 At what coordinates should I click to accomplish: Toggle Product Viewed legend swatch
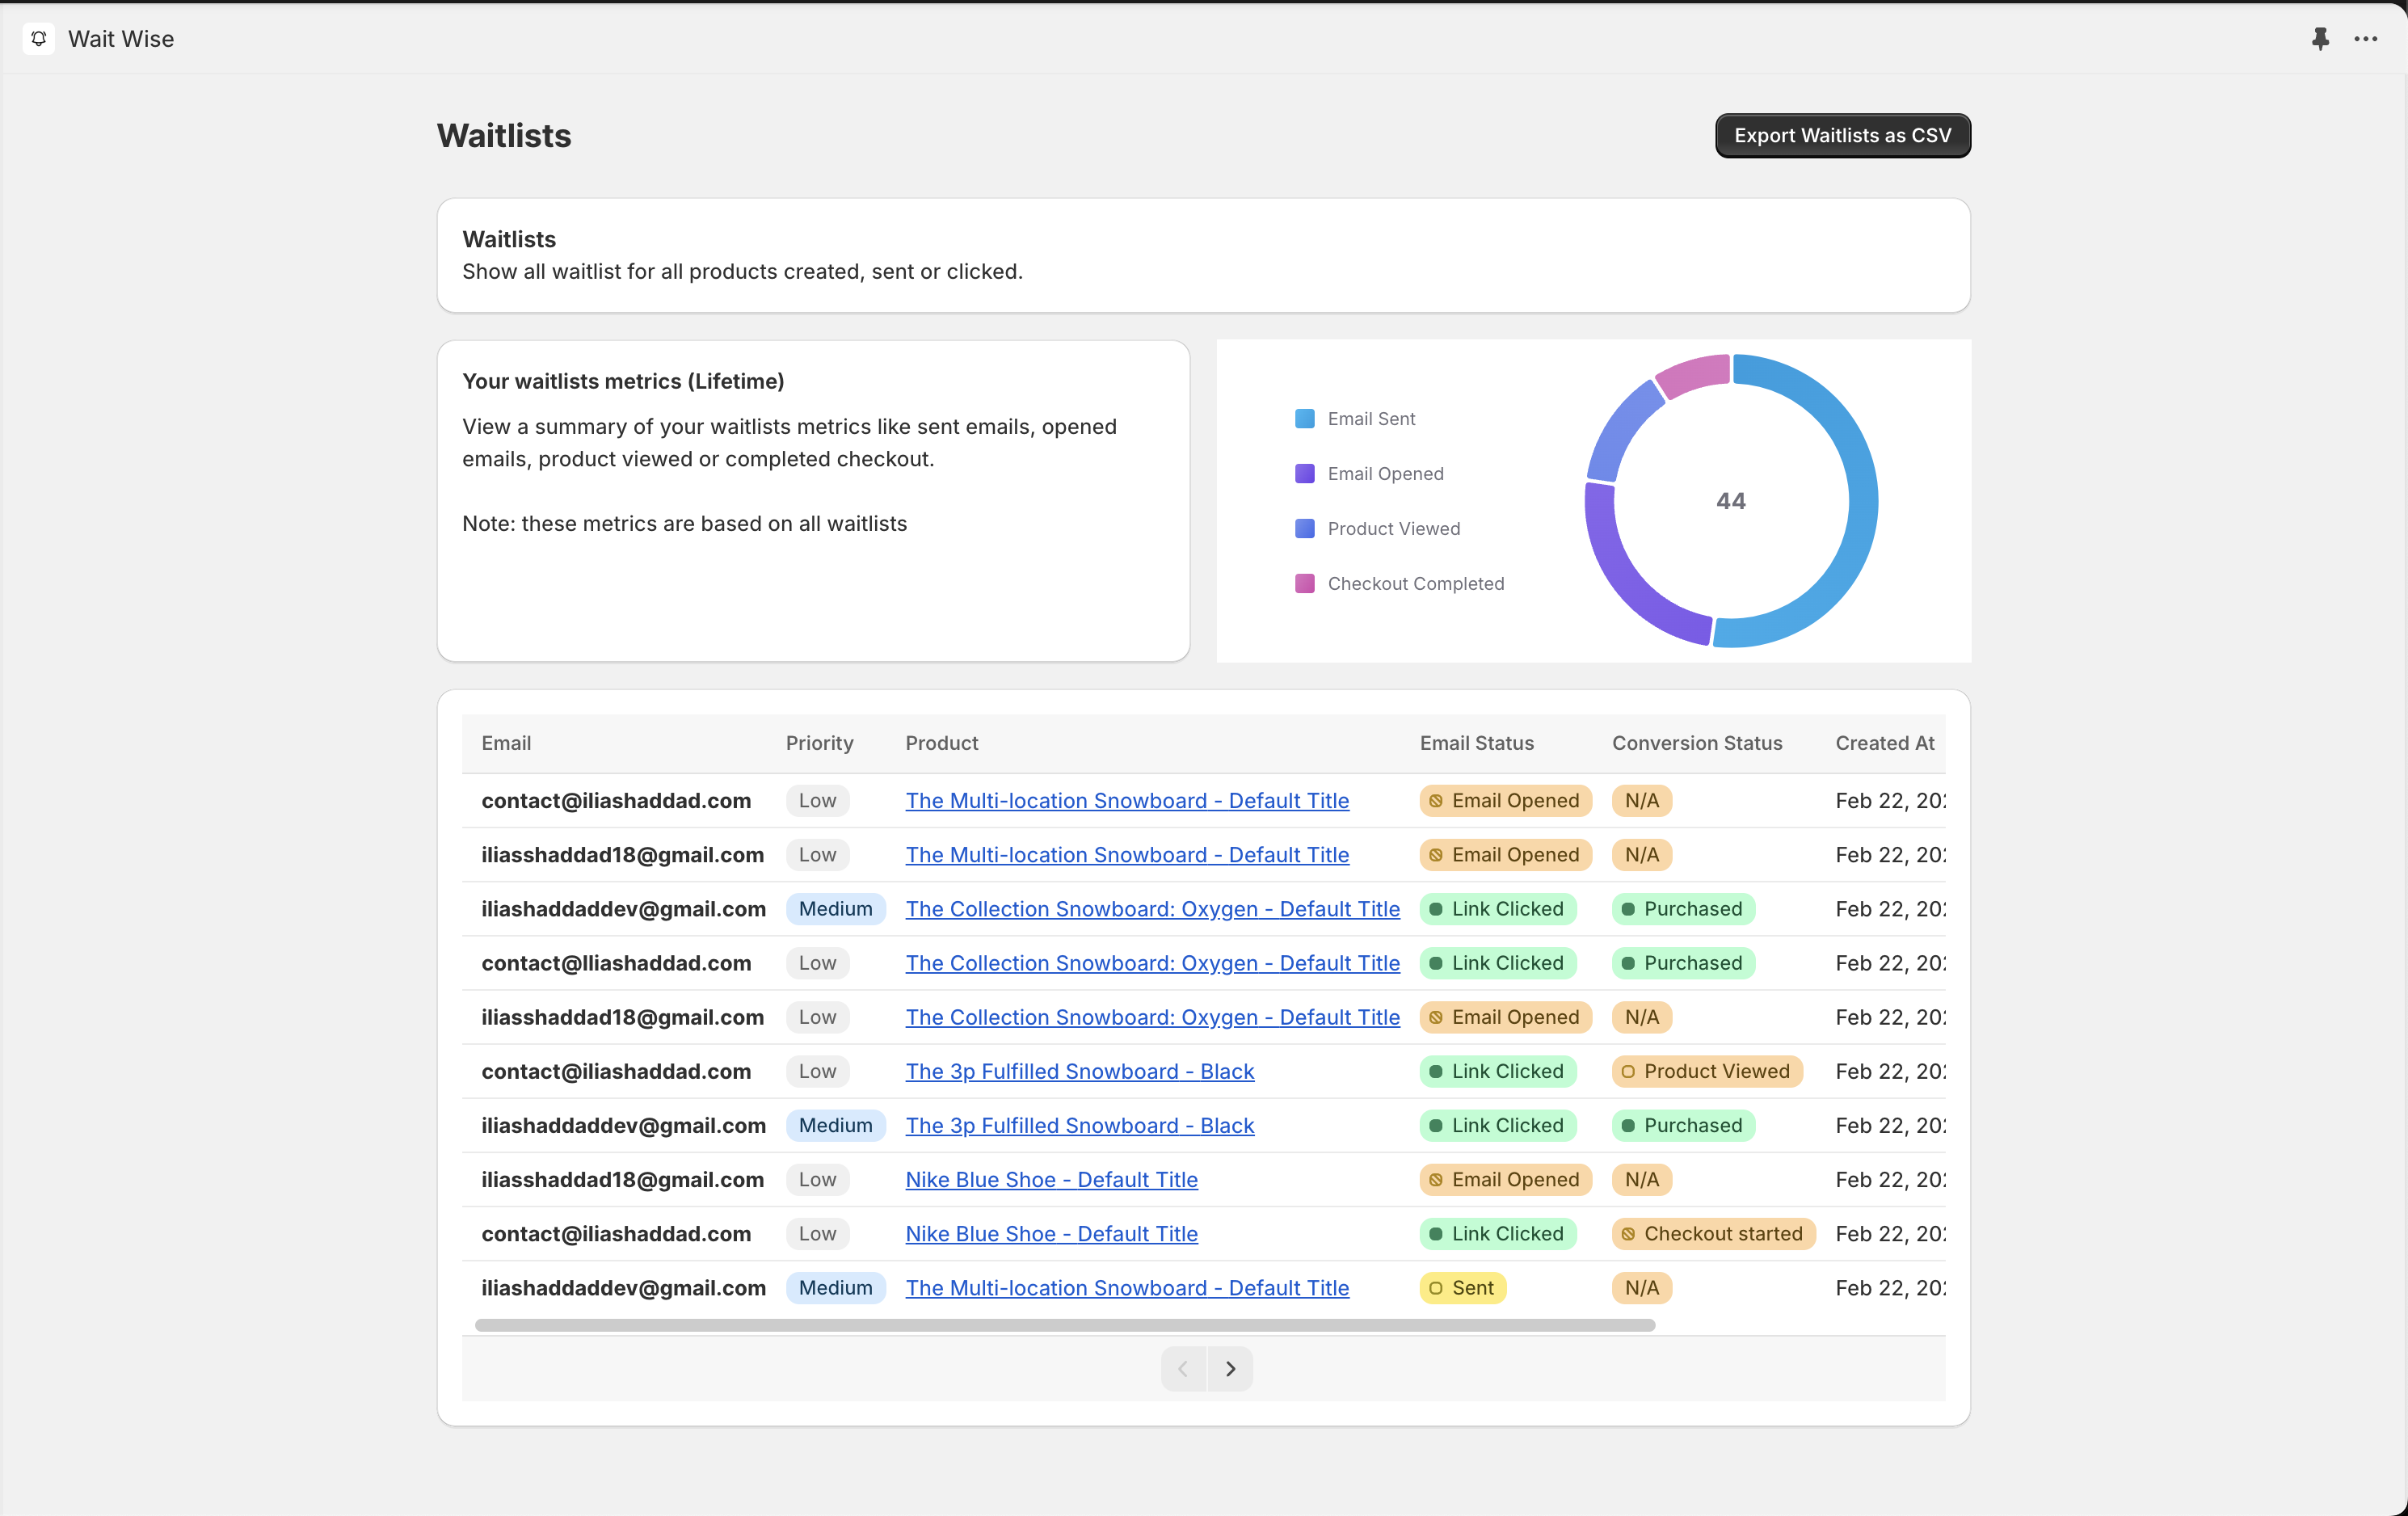(x=1304, y=528)
